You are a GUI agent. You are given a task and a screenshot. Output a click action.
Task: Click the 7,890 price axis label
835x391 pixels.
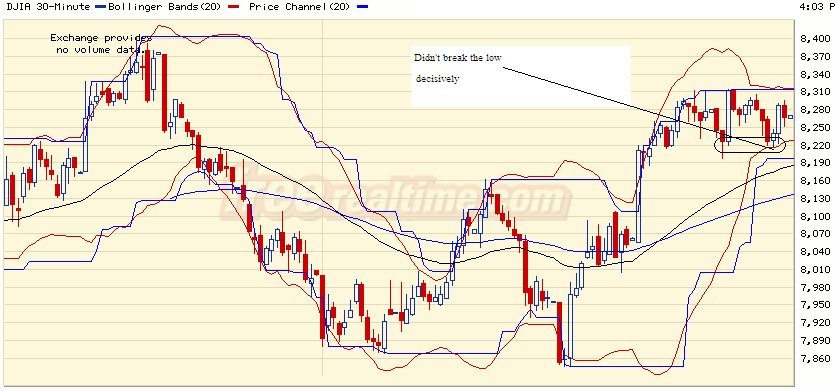tap(815, 340)
